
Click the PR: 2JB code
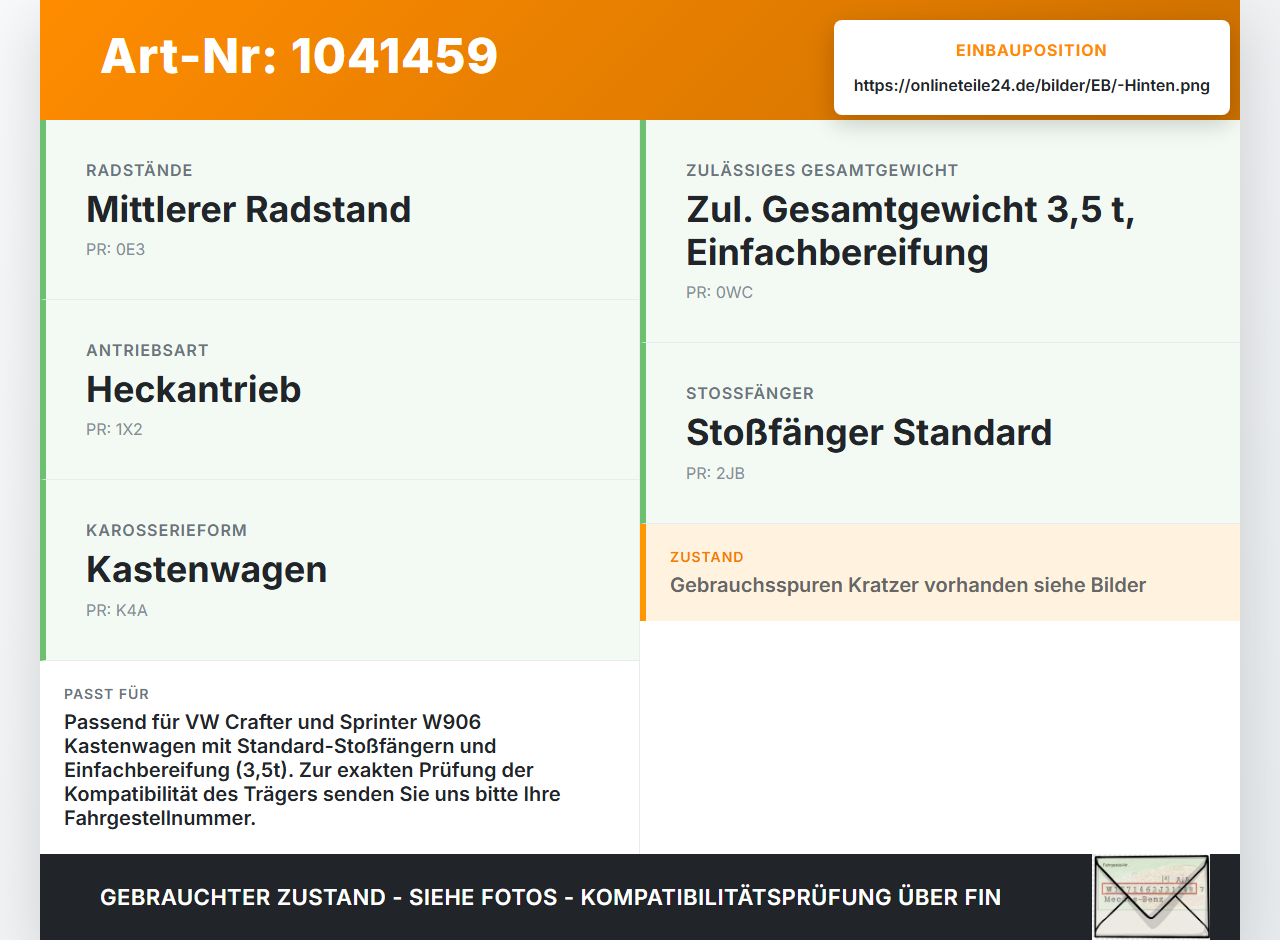coord(716,473)
